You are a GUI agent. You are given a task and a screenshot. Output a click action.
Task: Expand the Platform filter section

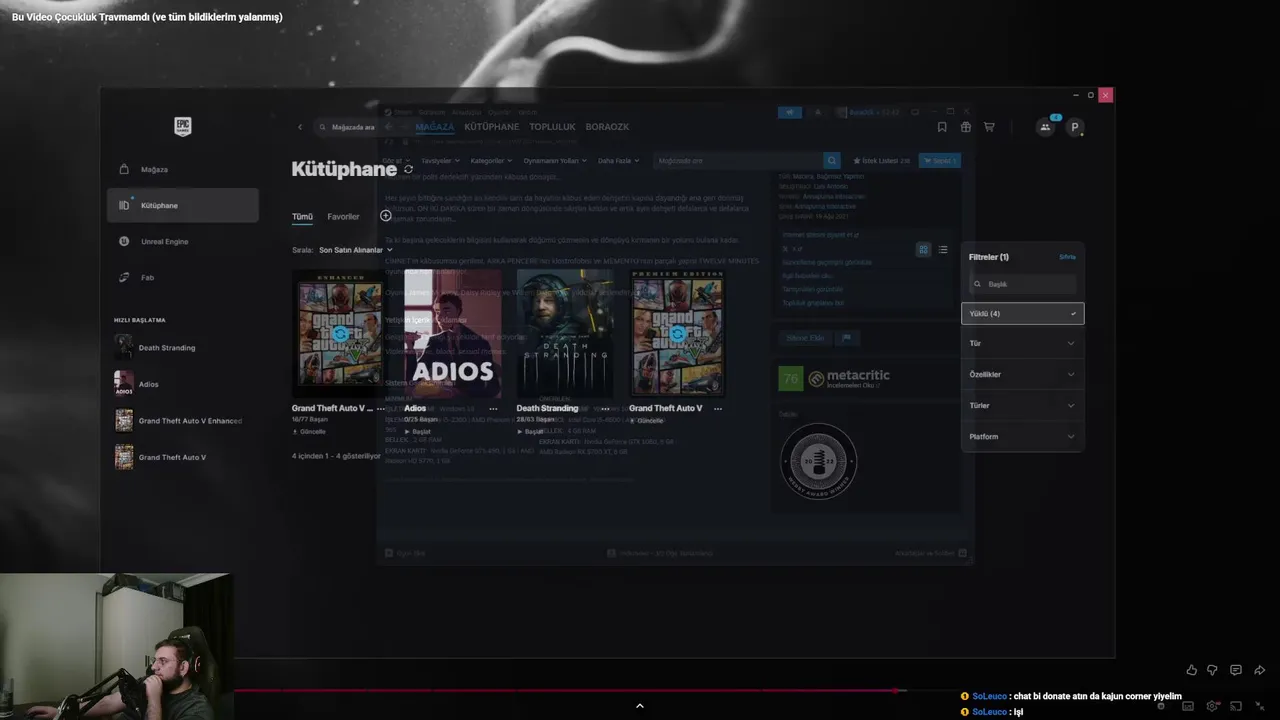click(1022, 436)
